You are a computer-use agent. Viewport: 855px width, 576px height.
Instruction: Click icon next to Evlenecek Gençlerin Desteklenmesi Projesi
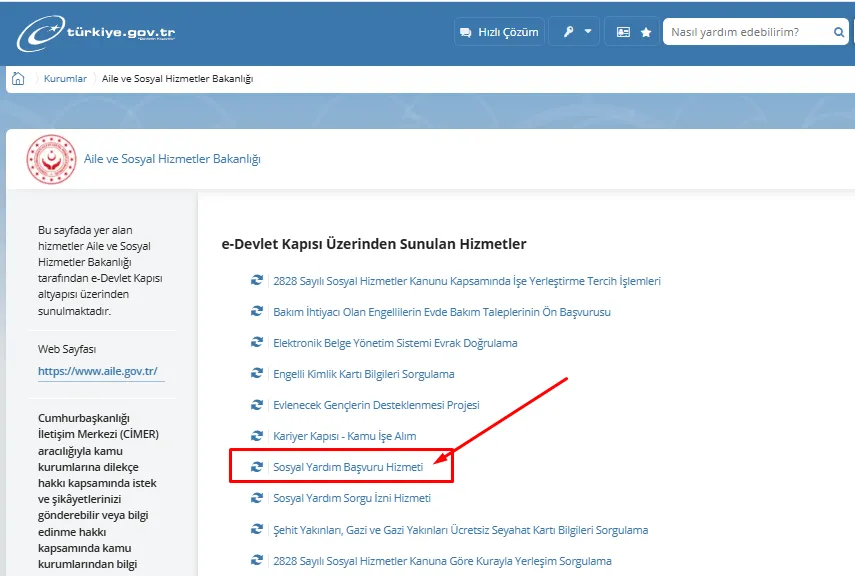pyautogui.click(x=257, y=405)
